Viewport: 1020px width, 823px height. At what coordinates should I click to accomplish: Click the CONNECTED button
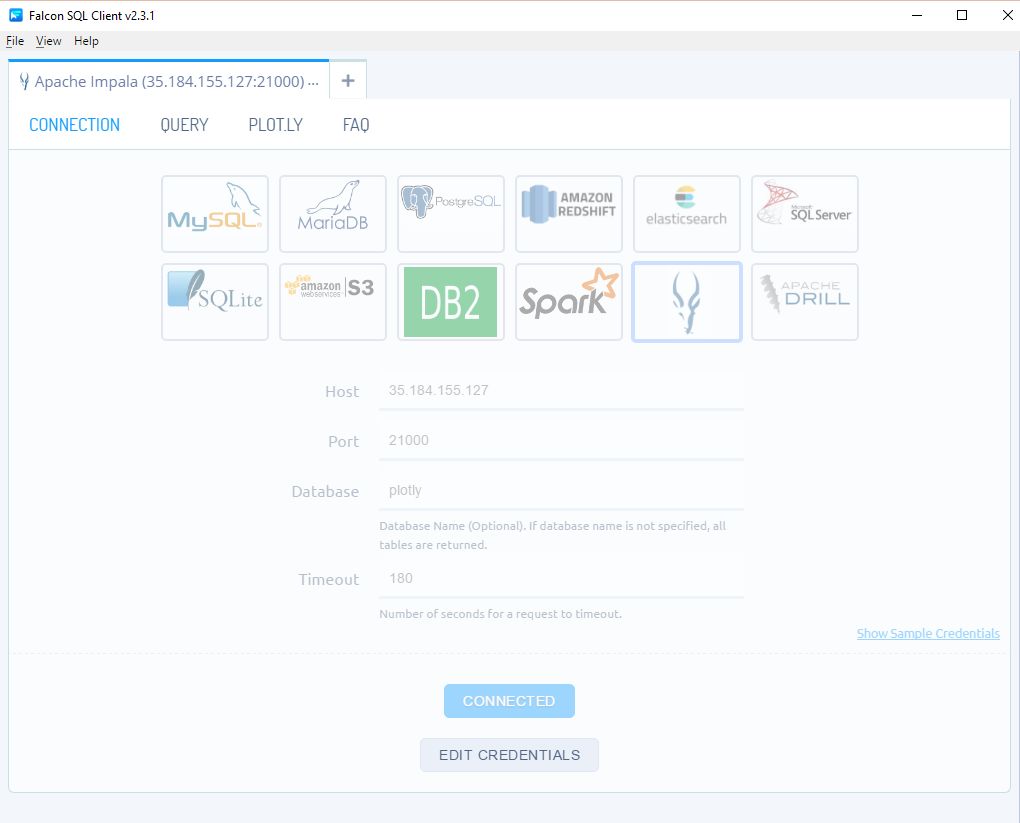click(x=509, y=701)
